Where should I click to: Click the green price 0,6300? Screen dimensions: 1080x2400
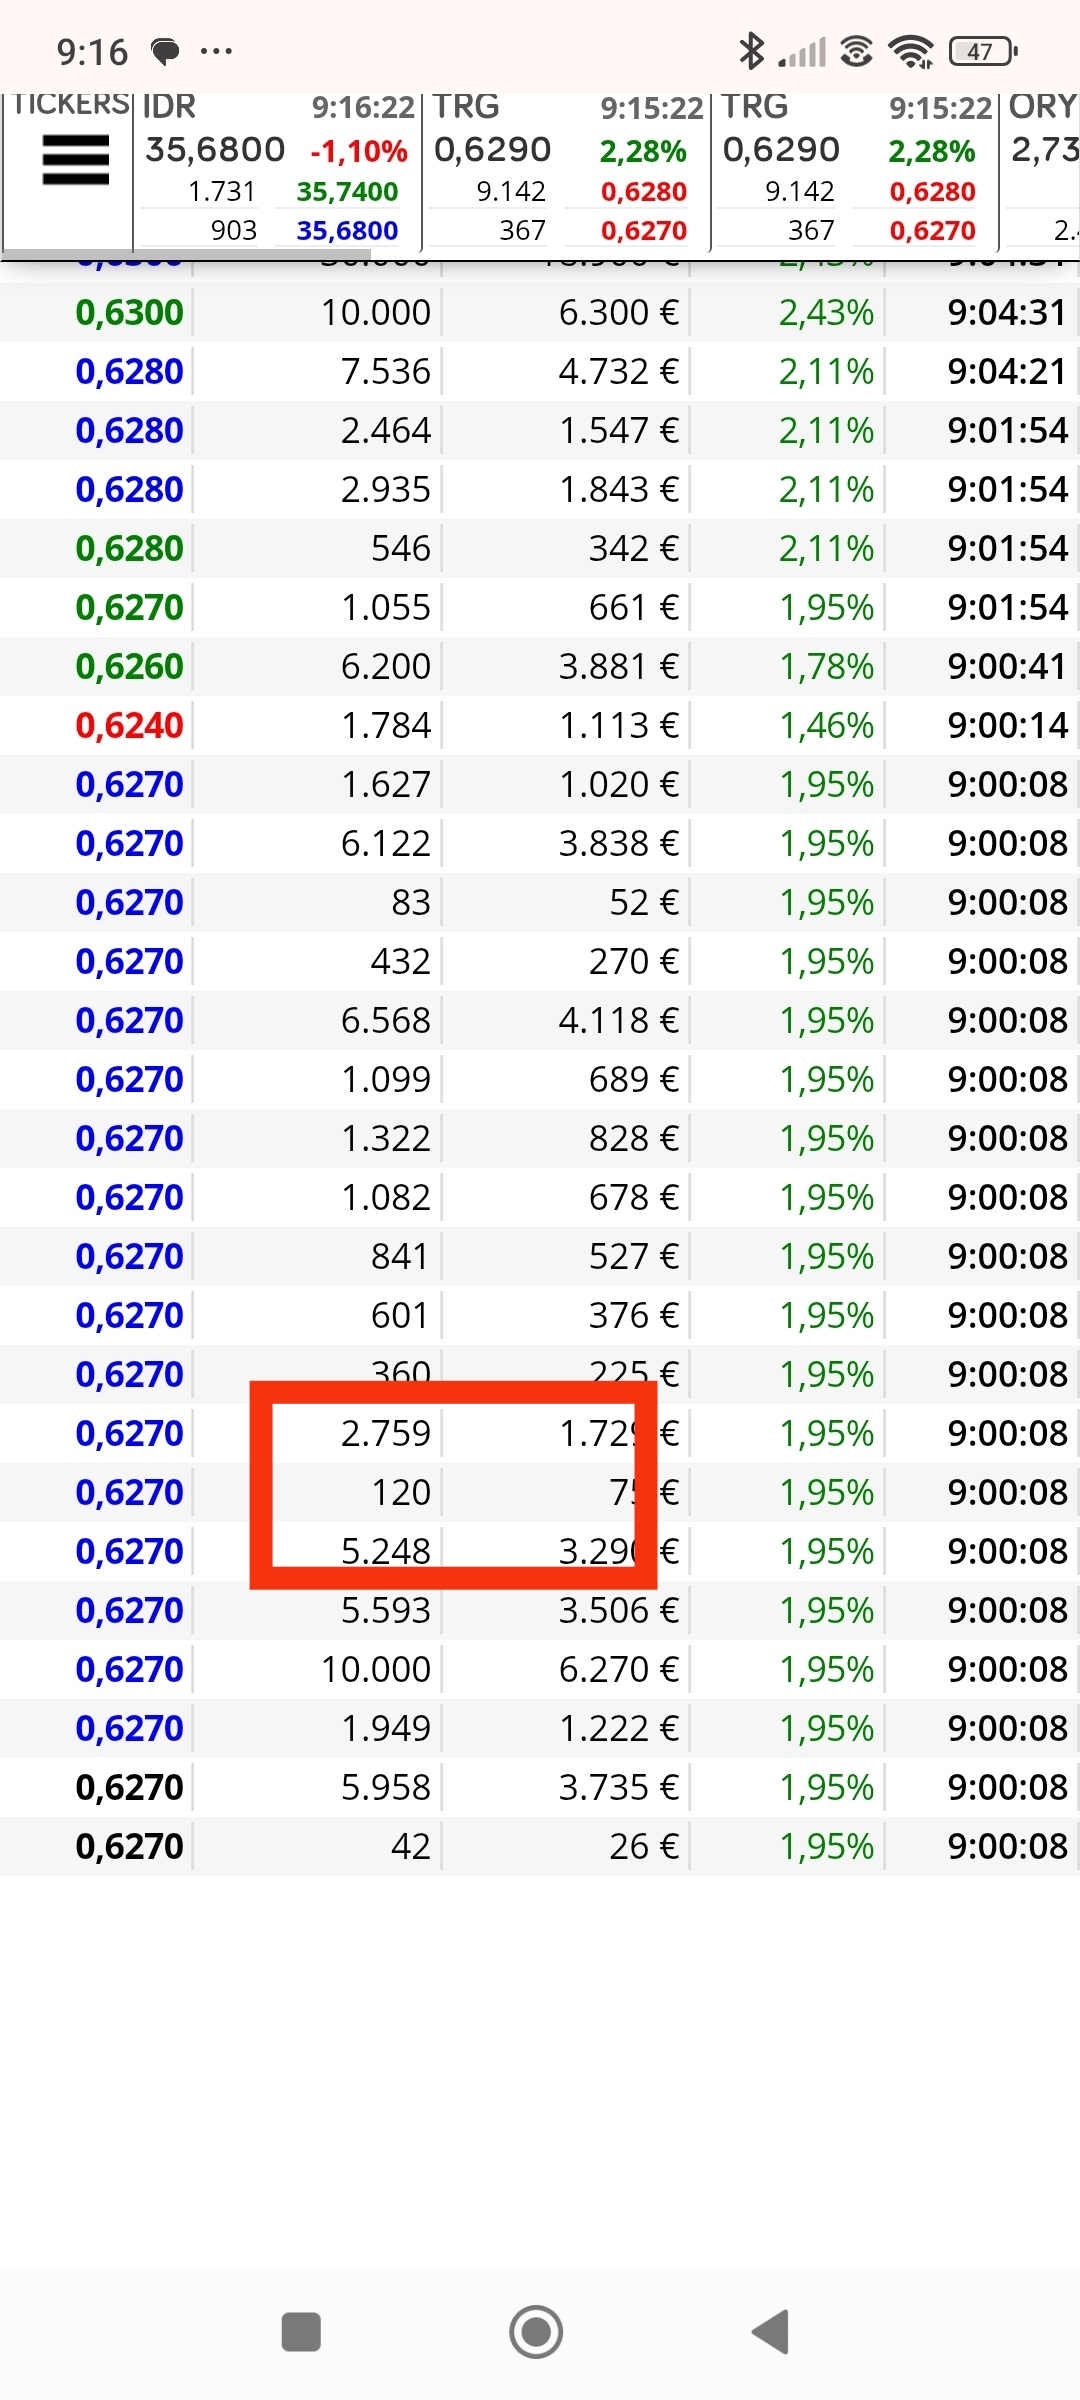point(130,313)
